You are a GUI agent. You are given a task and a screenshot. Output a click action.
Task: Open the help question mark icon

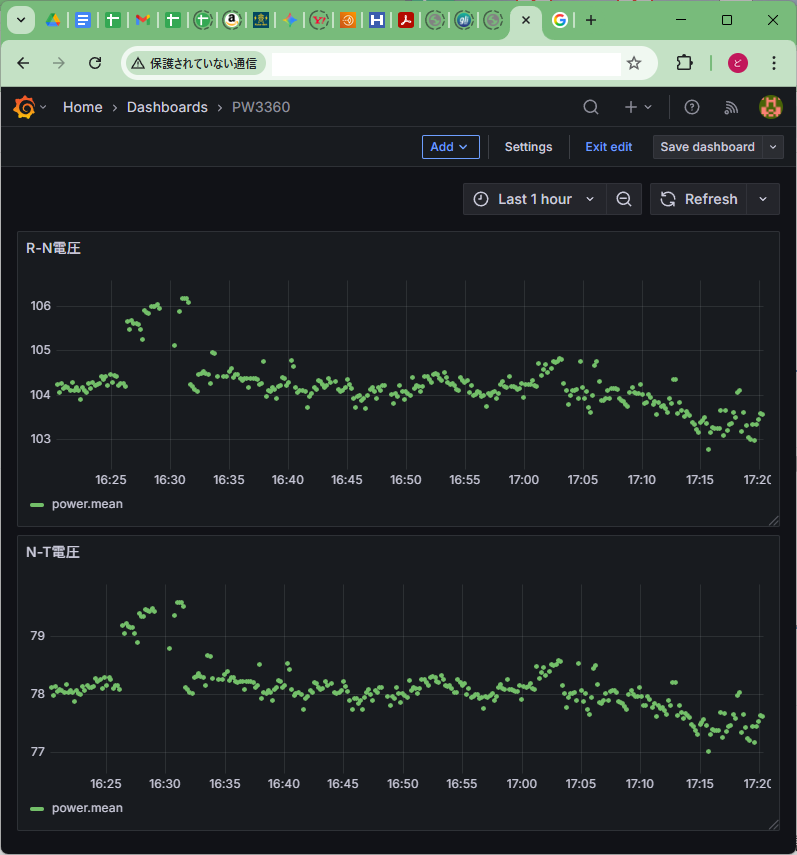pos(691,107)
